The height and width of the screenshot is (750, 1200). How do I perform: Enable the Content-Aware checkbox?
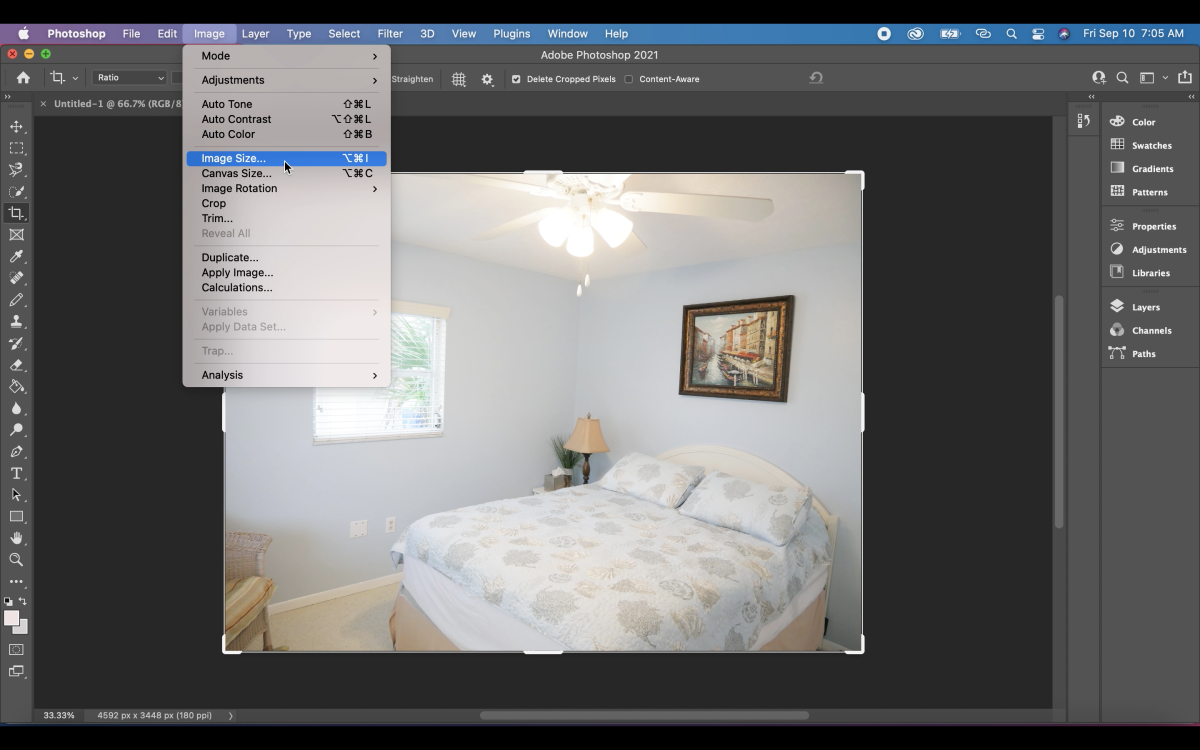(629, 79)
